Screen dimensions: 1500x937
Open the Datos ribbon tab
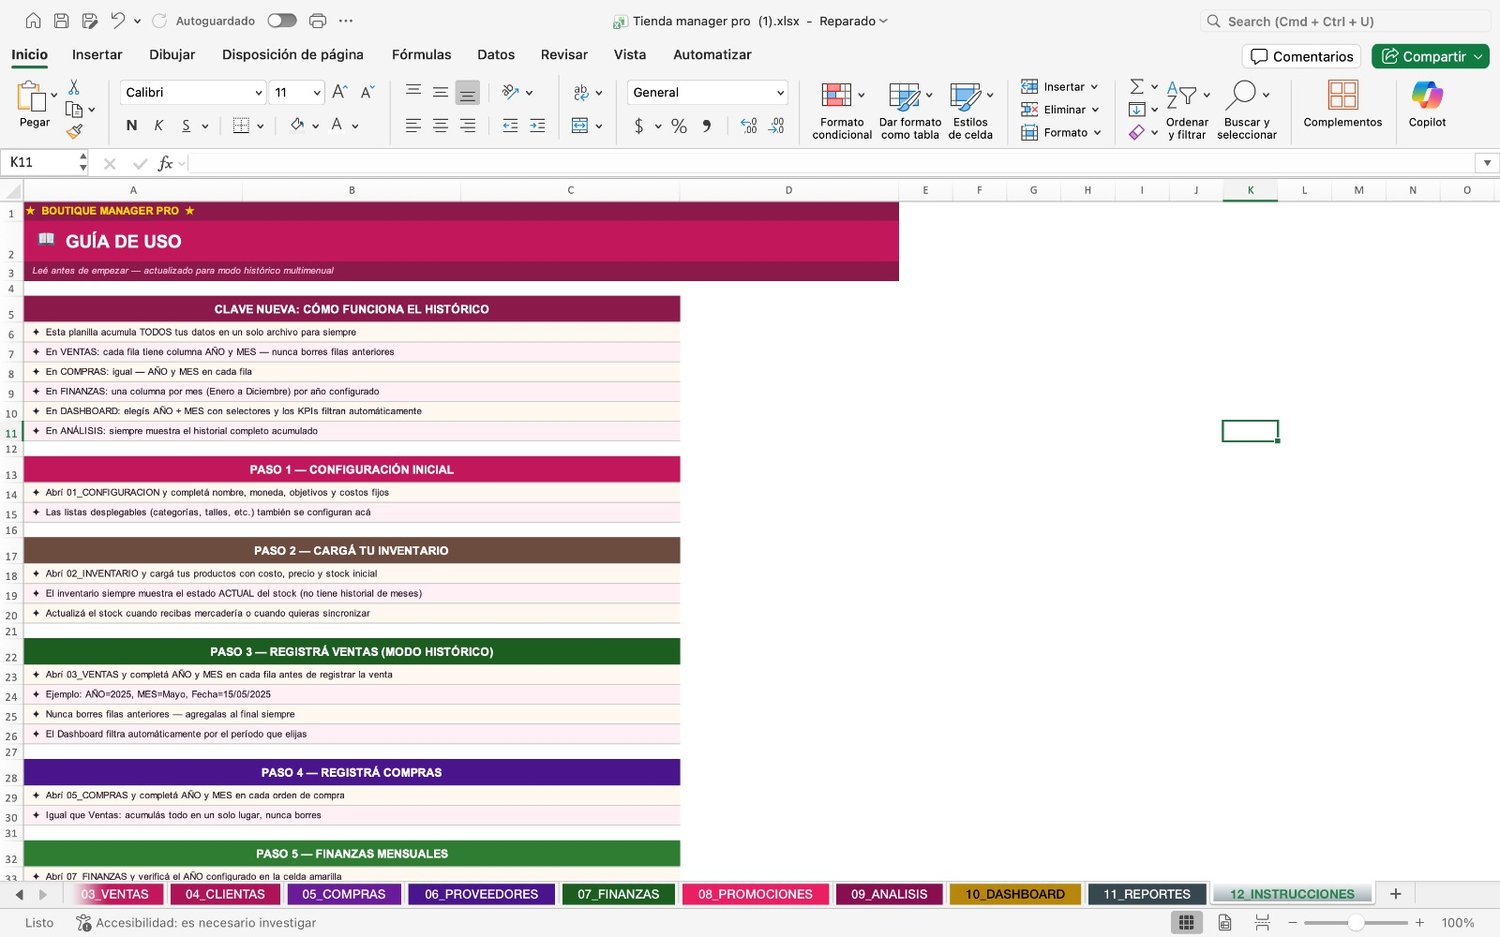(x=496, y=55)
